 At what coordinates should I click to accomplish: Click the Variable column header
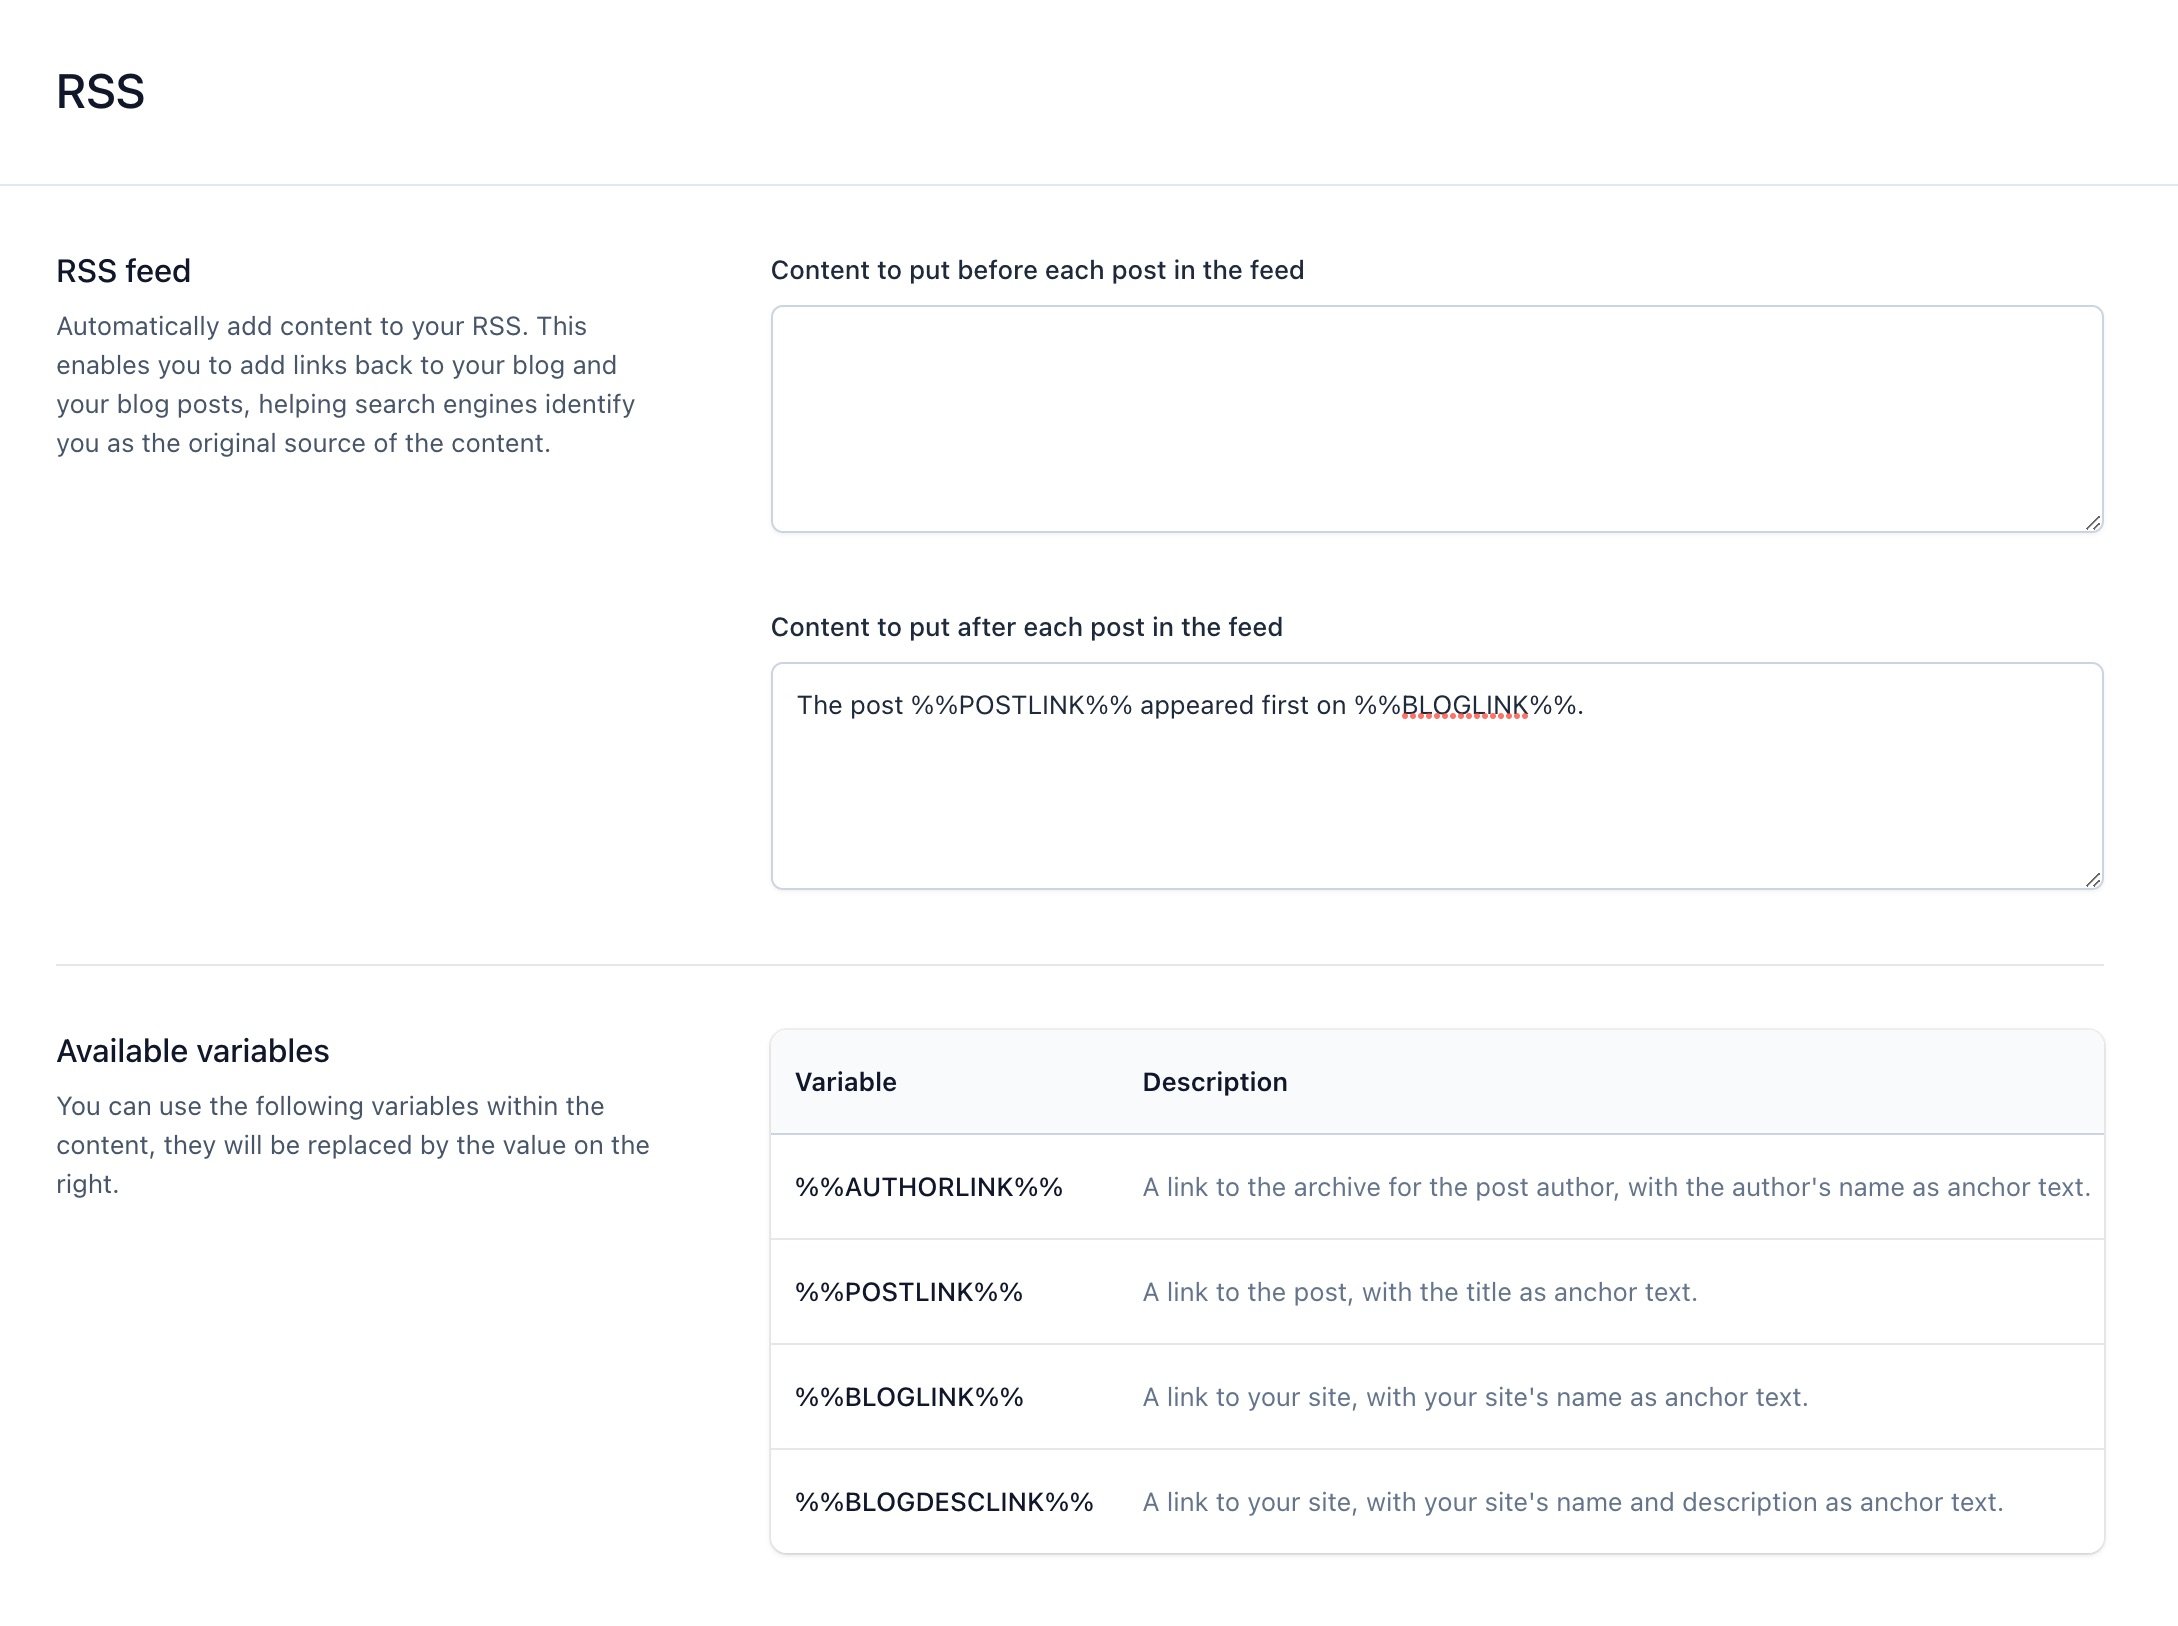click(845, 1082)
